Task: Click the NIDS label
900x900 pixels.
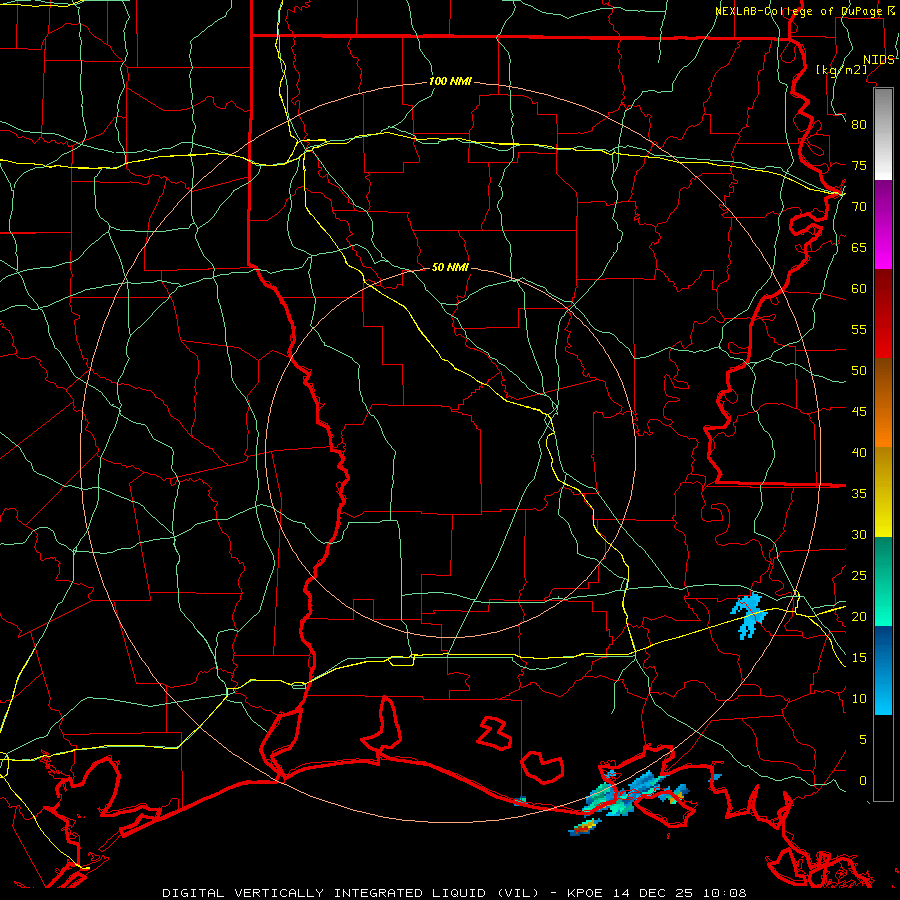Action: [879, 60]
